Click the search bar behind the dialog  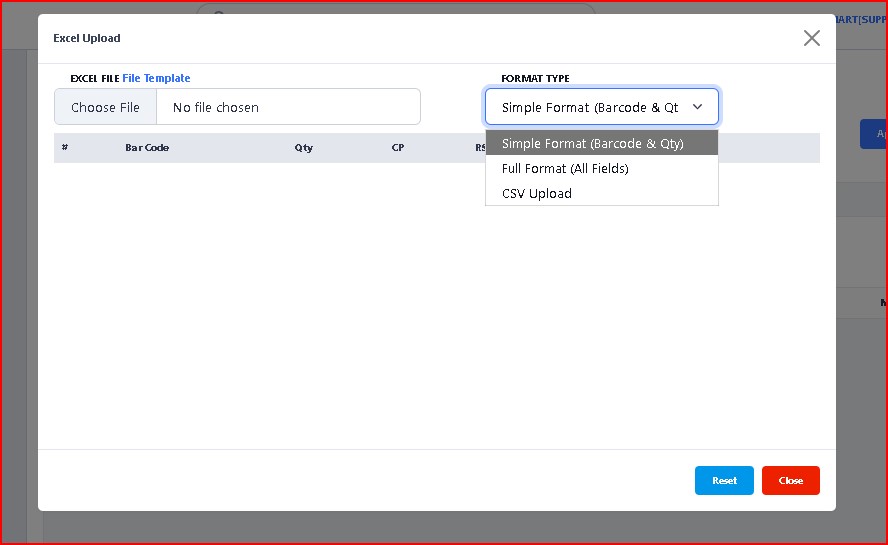(400, 9)
